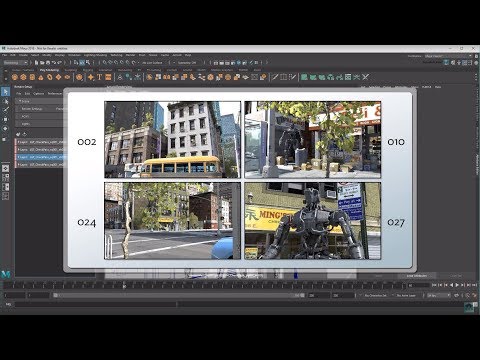Viewport: 480px width, 360px height.
Task: Click the four-pane layout icon
Action: (x=6, y=178)
